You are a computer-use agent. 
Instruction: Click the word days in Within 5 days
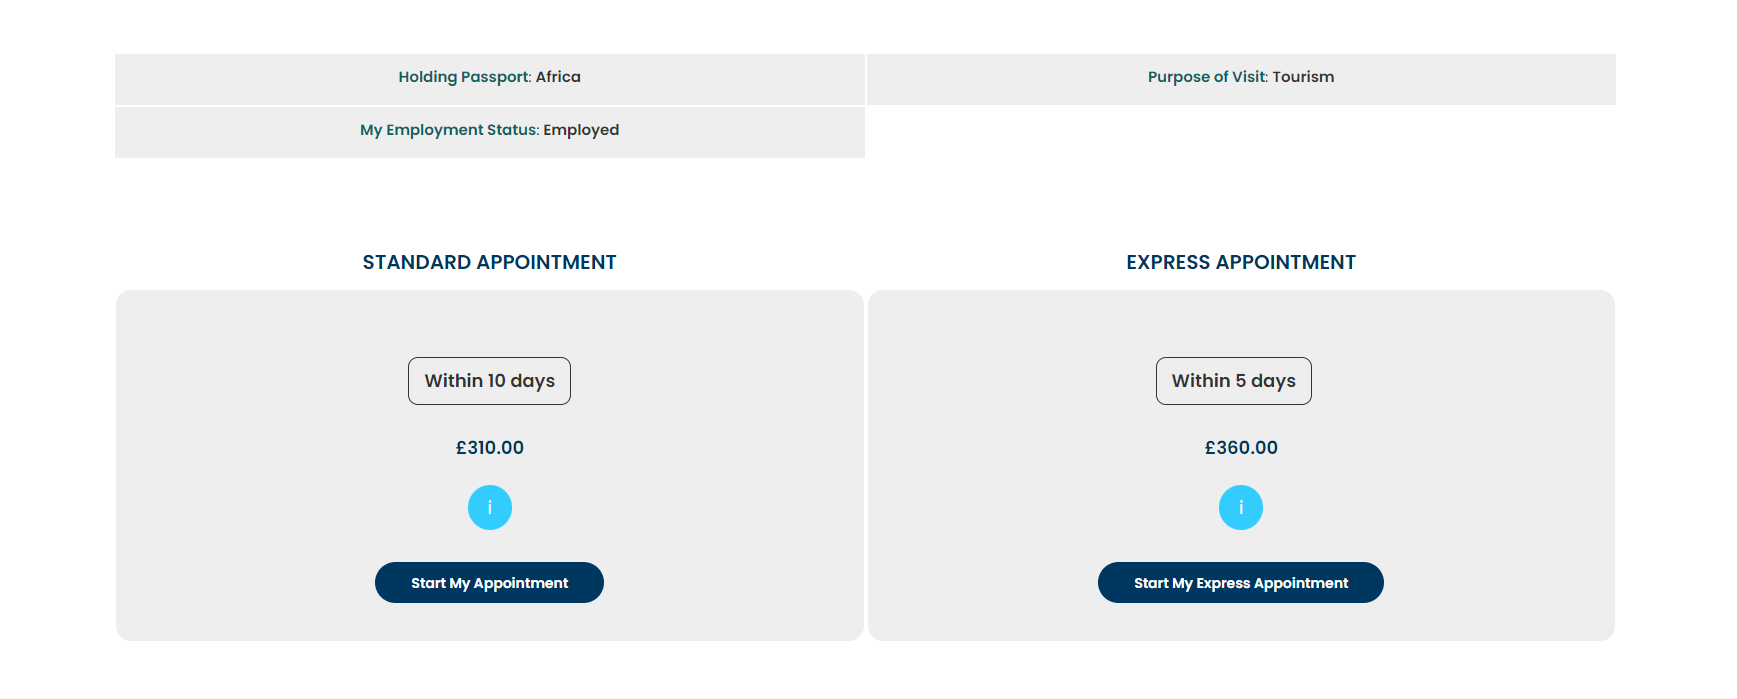coord(1273,381)
